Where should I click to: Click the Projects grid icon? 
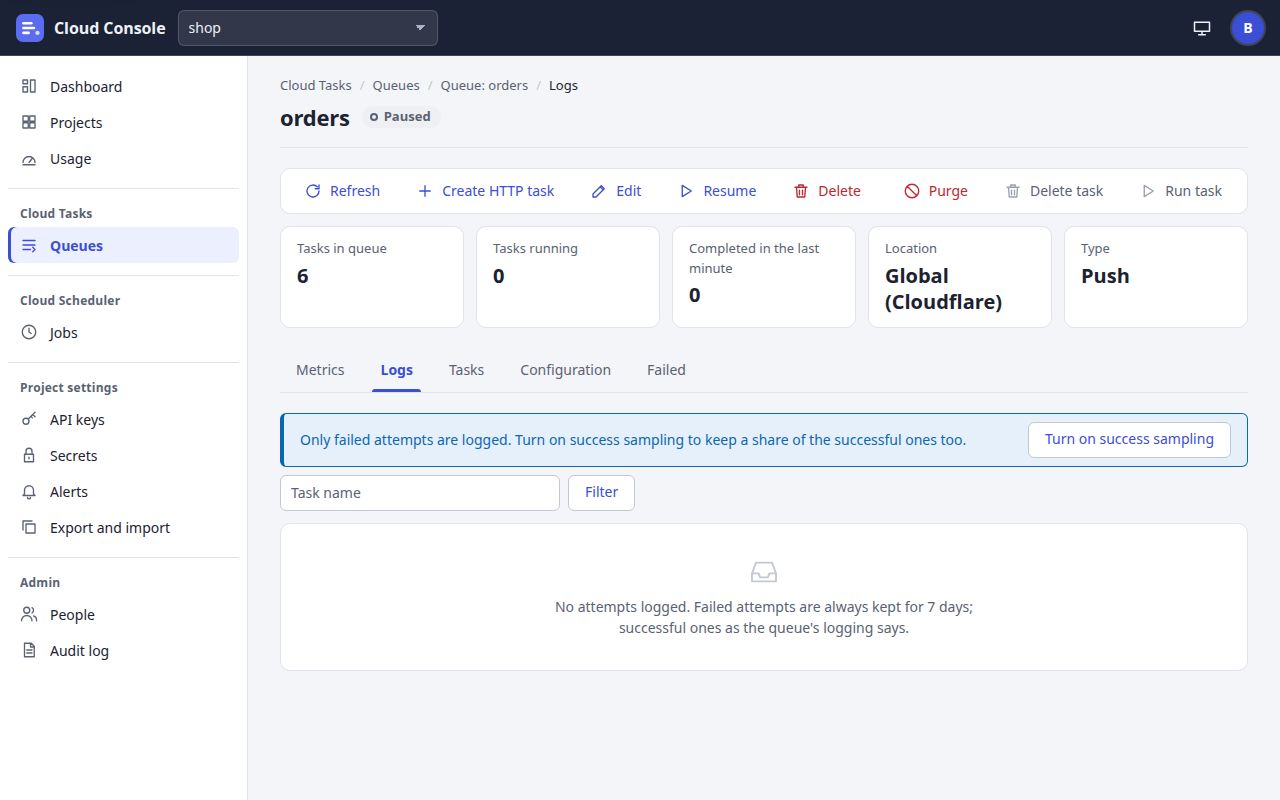(x=29, y=123)
